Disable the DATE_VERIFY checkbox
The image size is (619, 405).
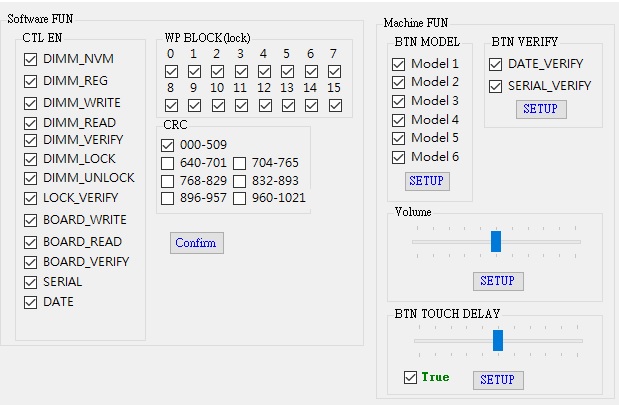[x=496, y=64]
